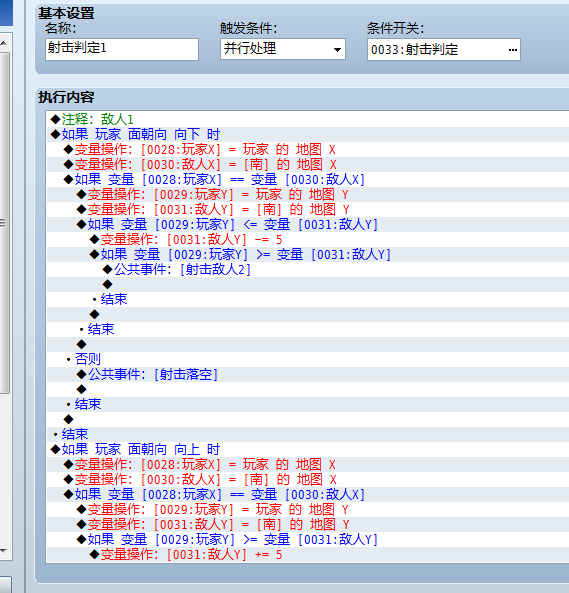Select 变量操作 玩家X line in the 向上 branch

coord(307,464)
